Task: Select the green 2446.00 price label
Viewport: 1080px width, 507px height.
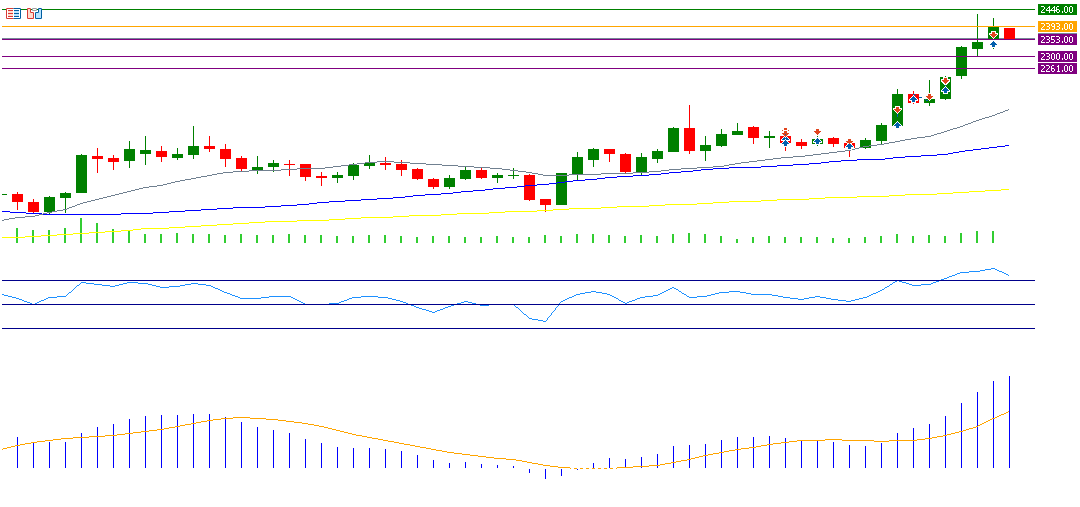Action: click(1057, 9)
